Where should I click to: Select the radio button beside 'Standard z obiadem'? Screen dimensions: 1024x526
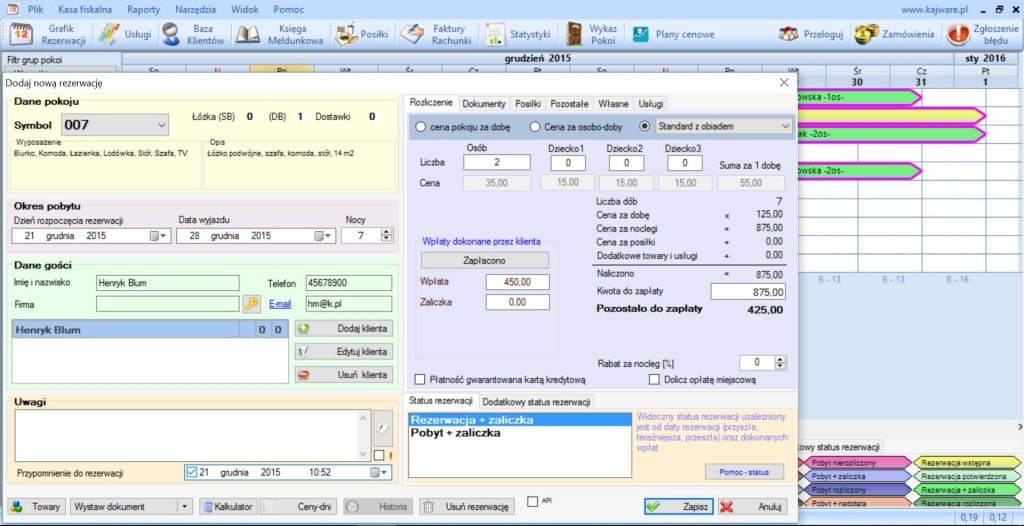click(x=645, y=127)
